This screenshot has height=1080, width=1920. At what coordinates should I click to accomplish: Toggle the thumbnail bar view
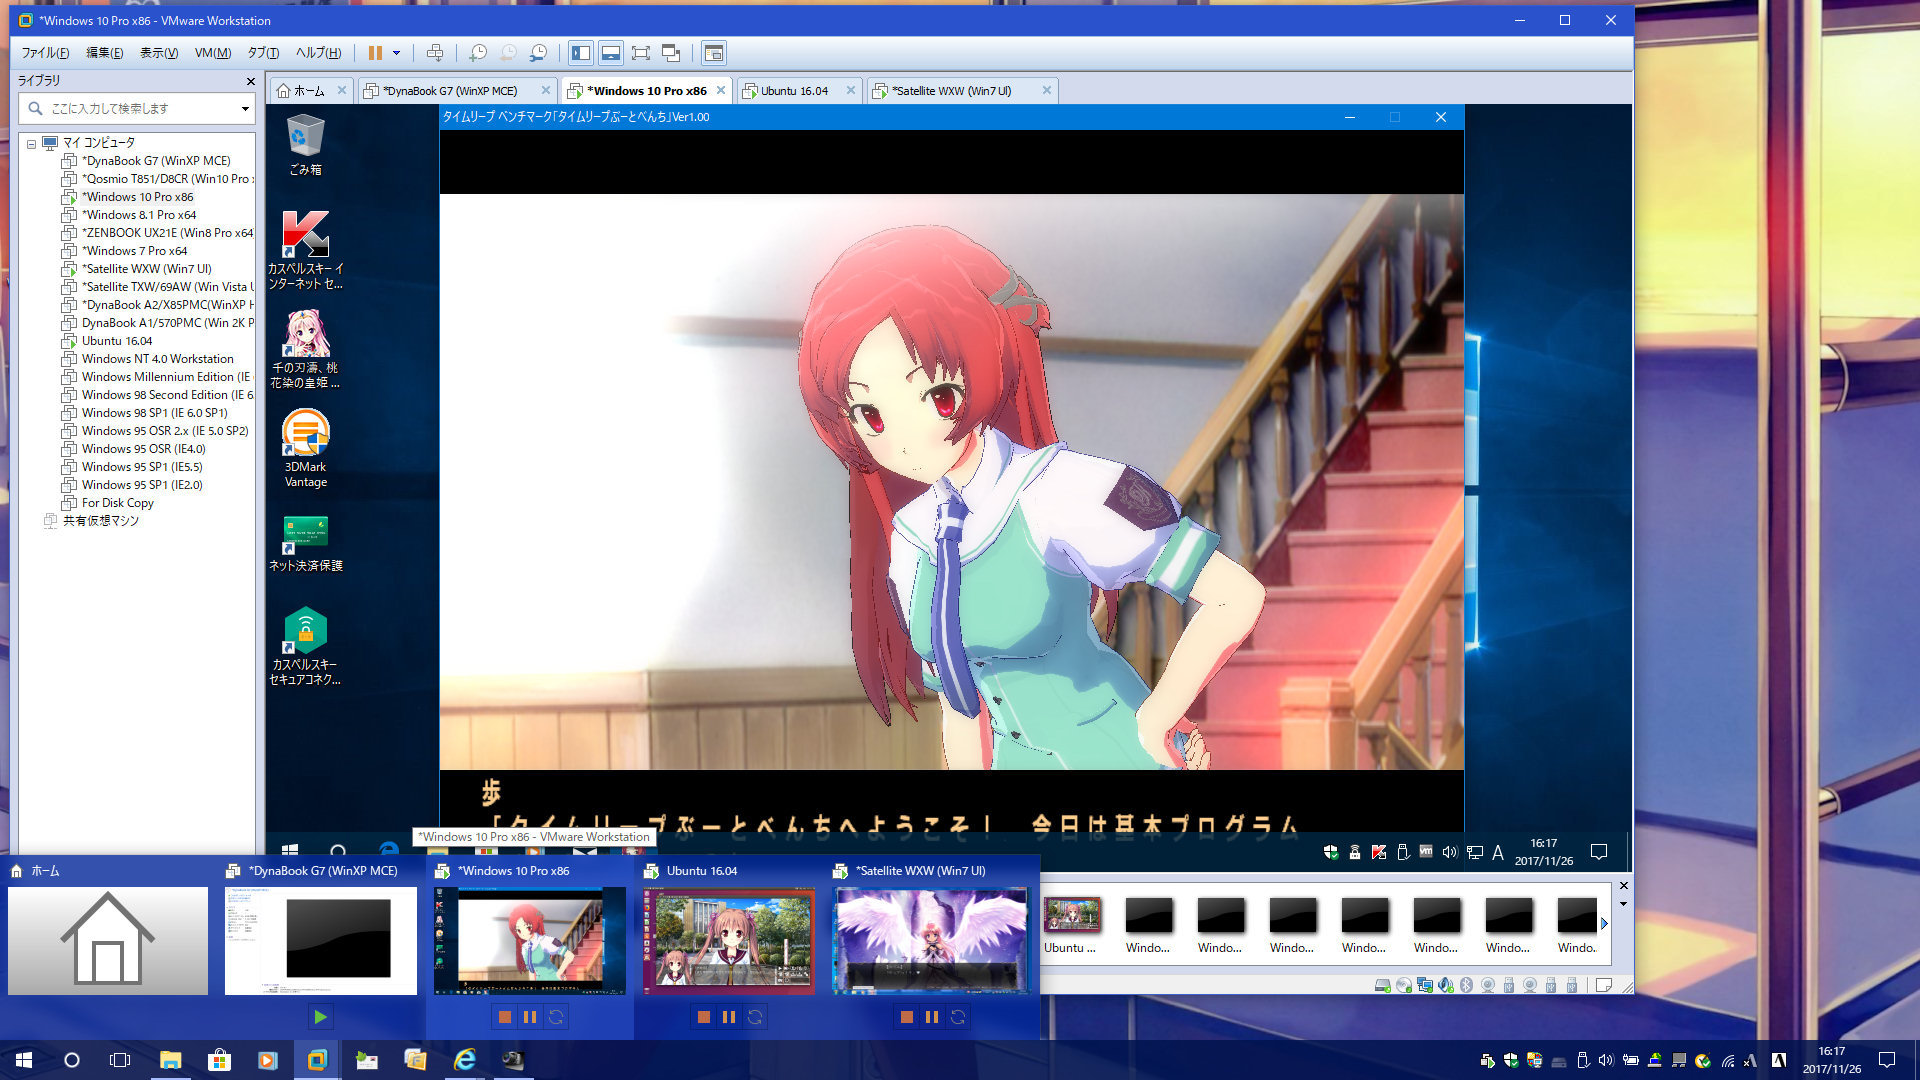click(611, 53)
